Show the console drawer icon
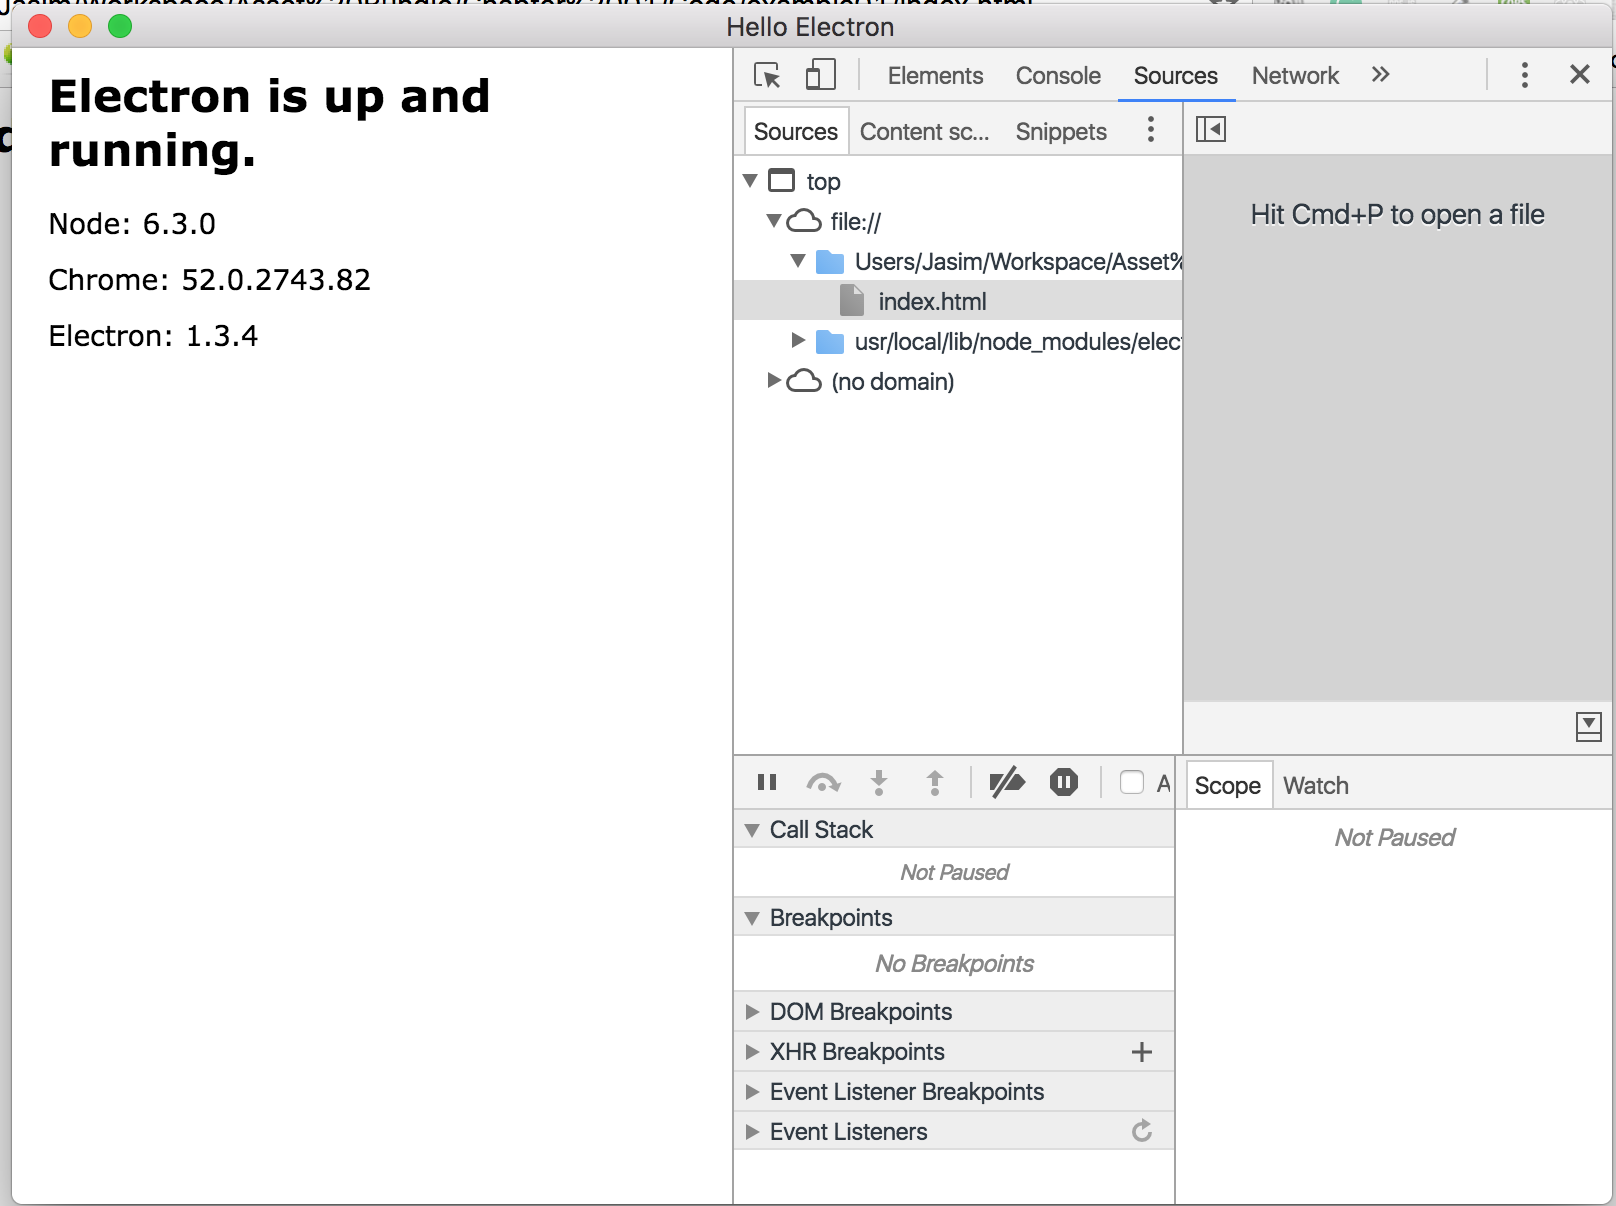 [x=1588, y=727]
